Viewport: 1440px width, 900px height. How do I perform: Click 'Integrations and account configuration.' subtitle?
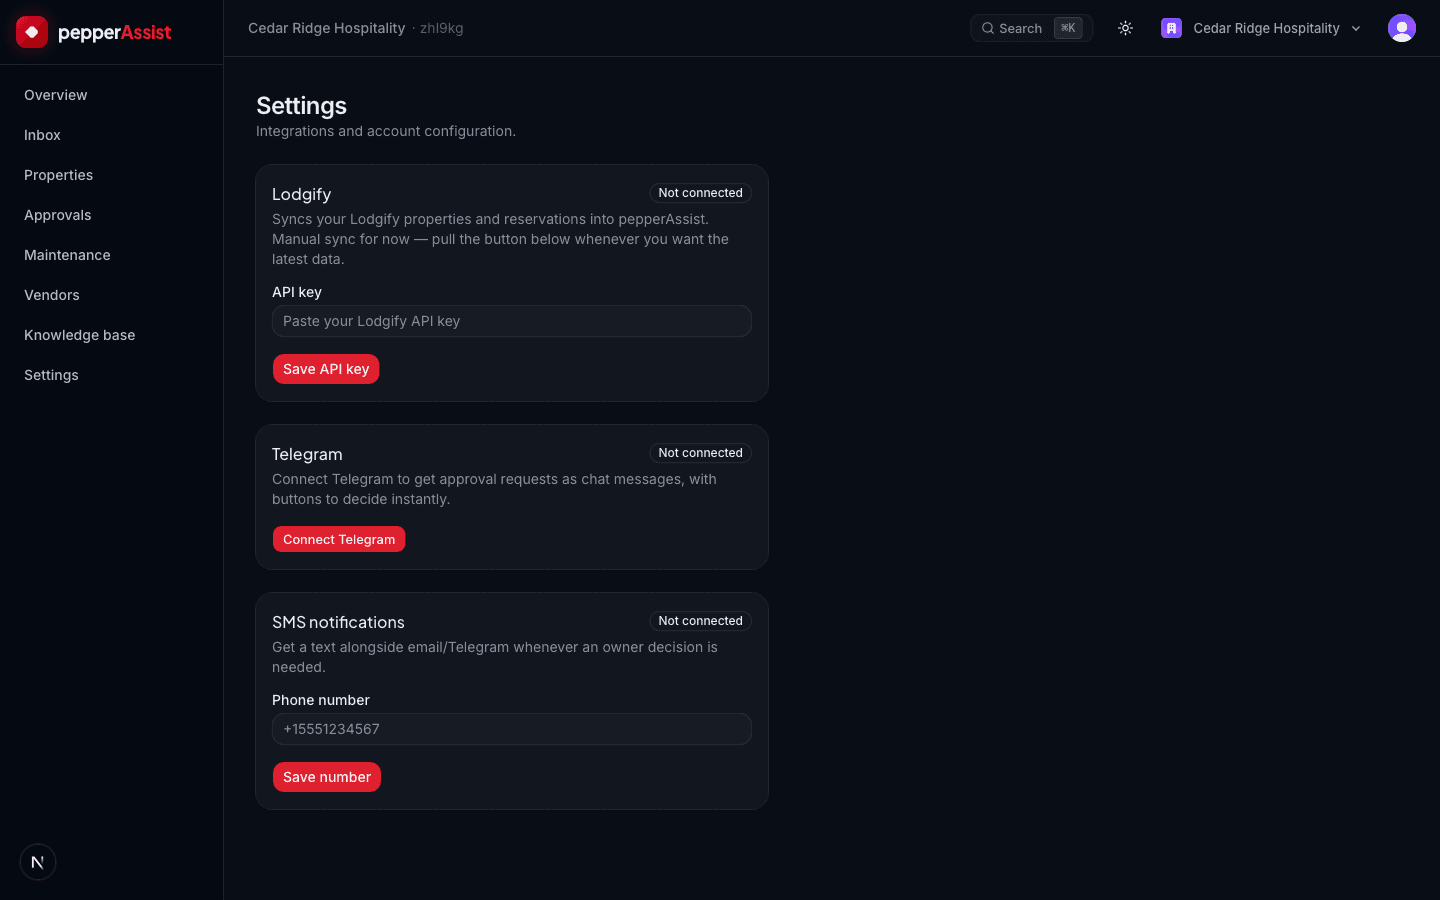[x=386, y=131]
